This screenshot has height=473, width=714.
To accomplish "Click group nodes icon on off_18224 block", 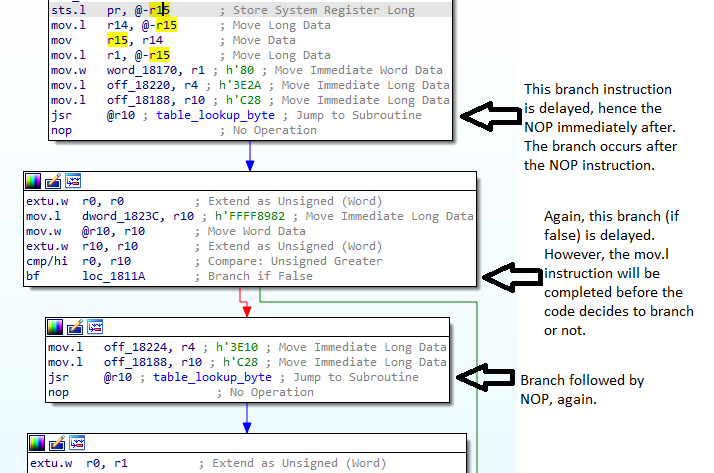I will pos(95,327).
